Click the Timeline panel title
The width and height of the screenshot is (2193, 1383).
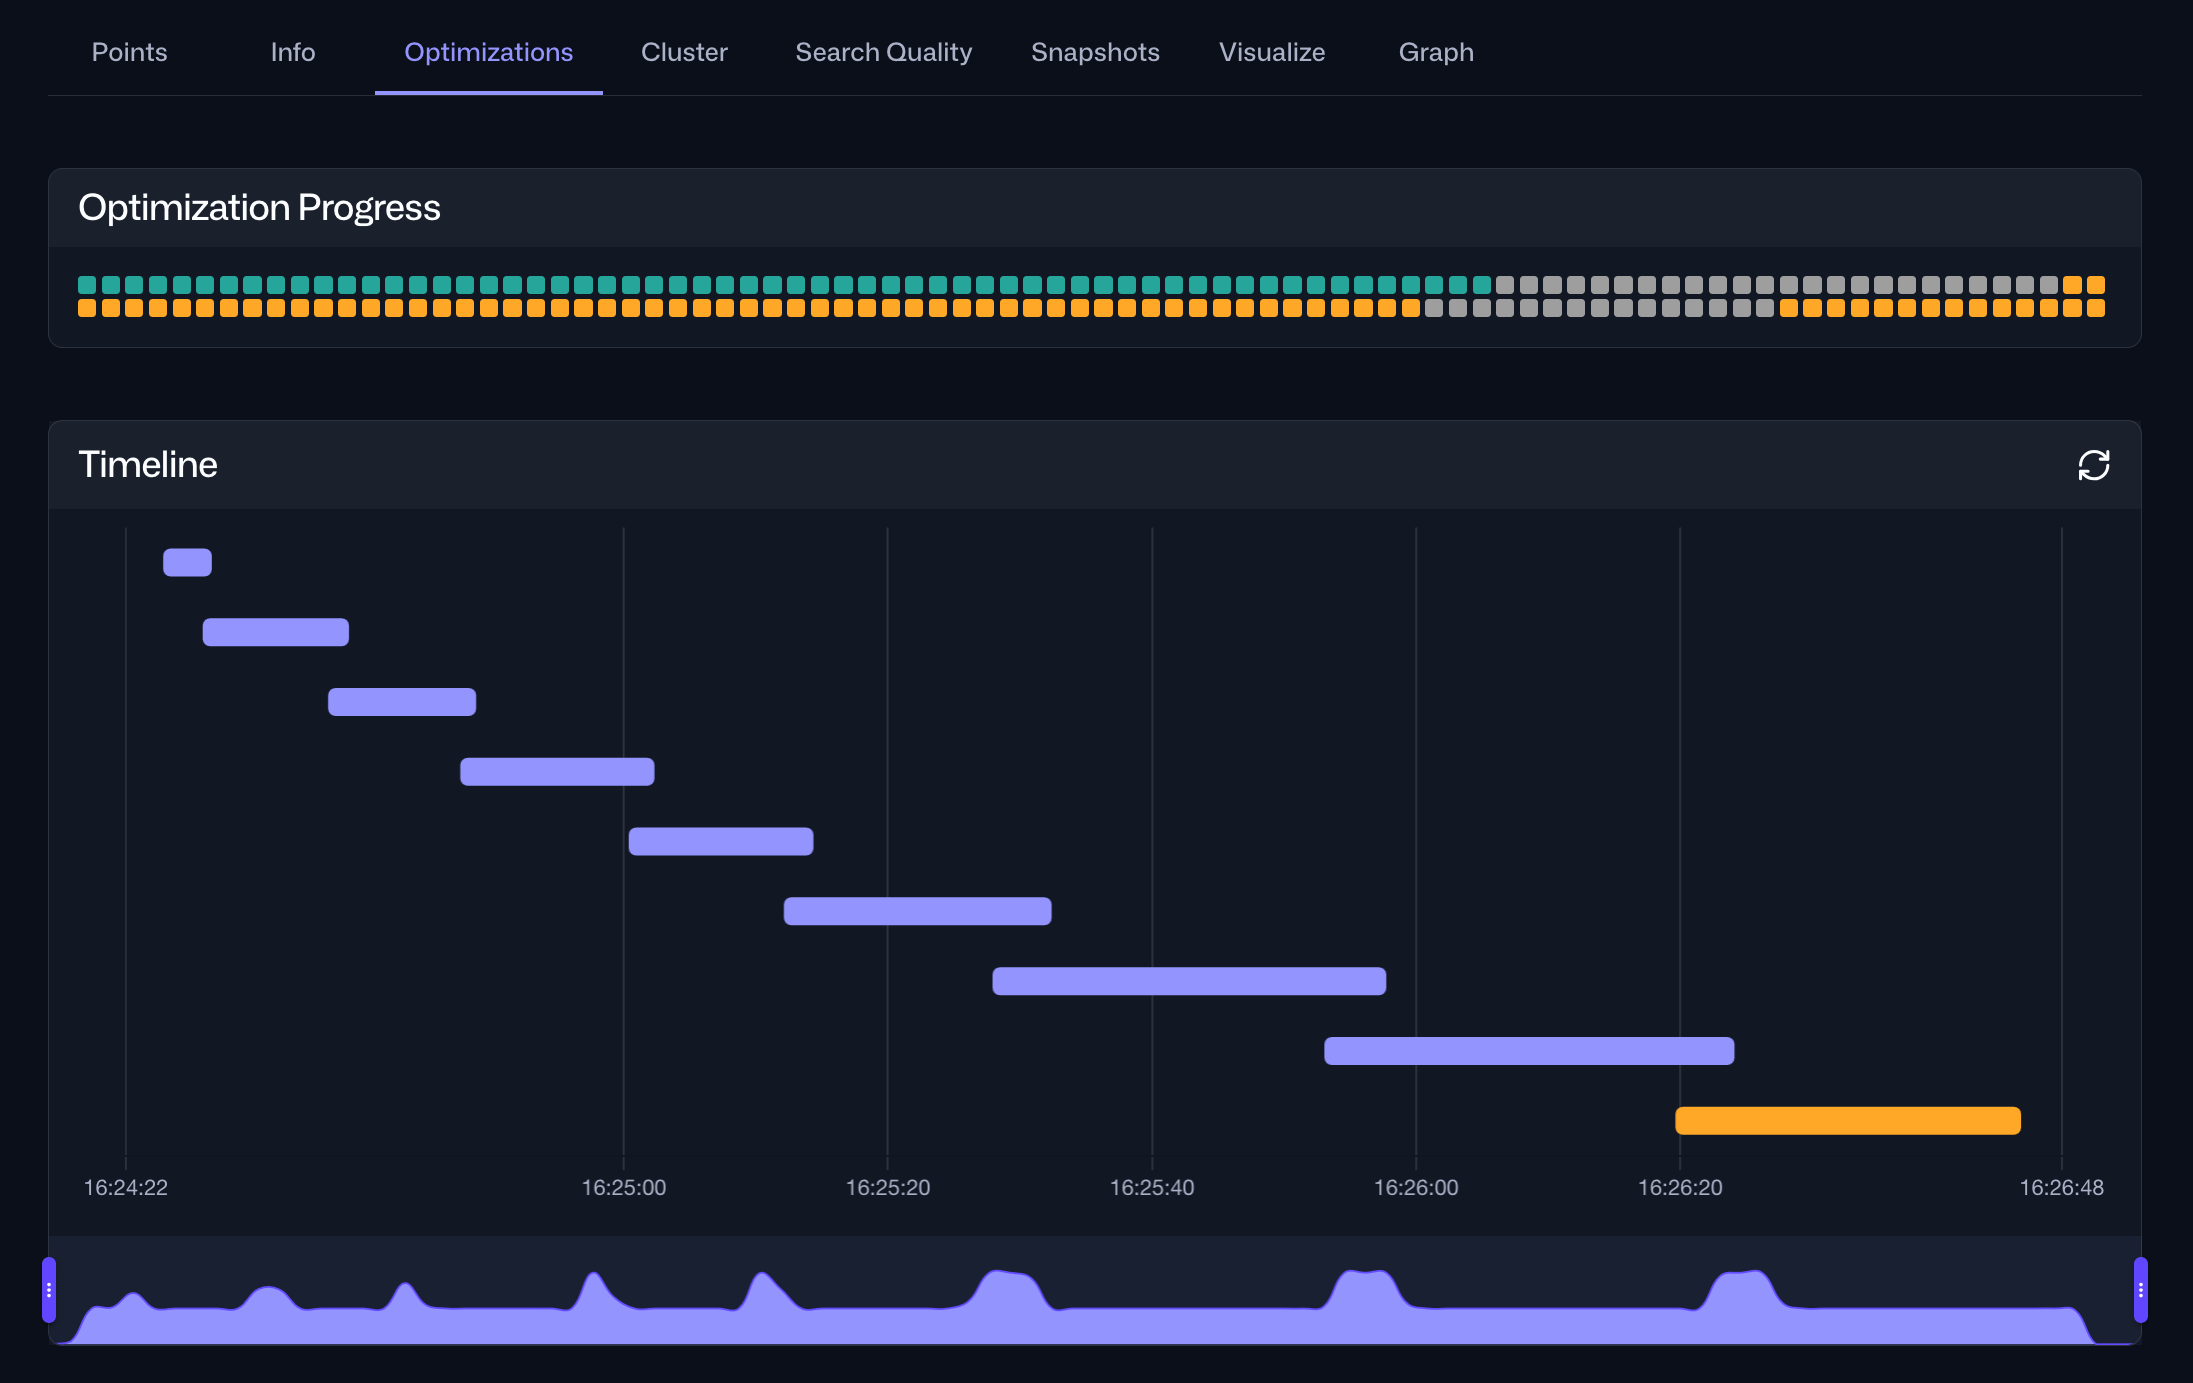coord(147,463)
